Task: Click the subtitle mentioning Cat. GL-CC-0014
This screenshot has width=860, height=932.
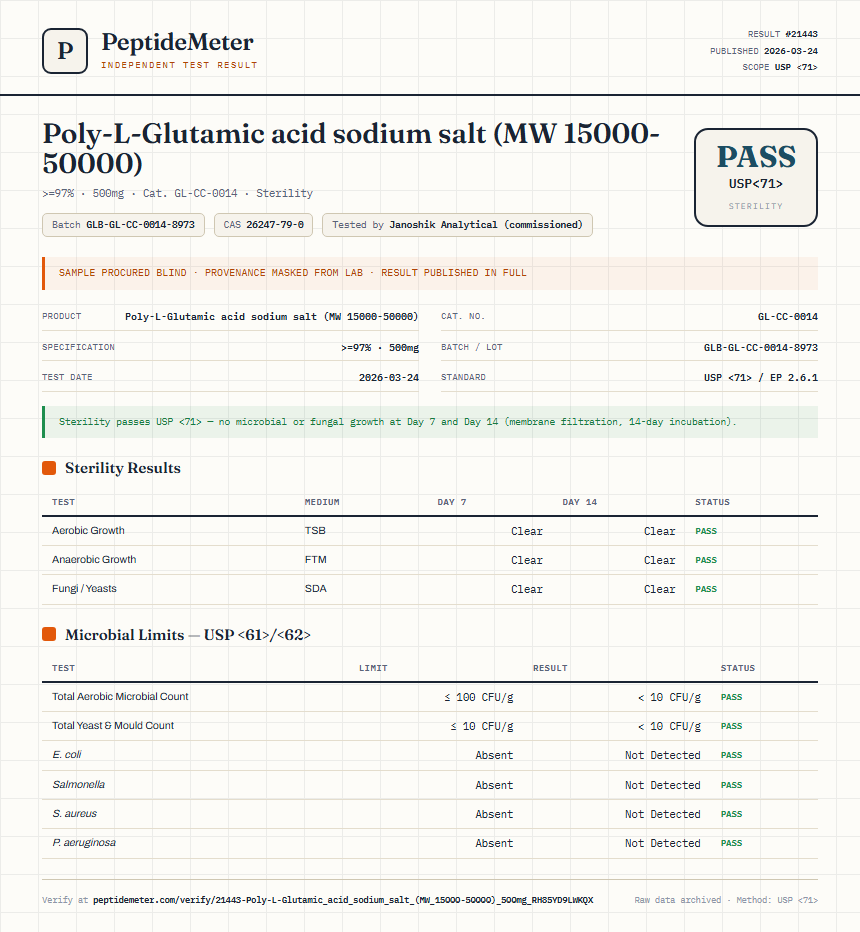Action: coord(177,193)
